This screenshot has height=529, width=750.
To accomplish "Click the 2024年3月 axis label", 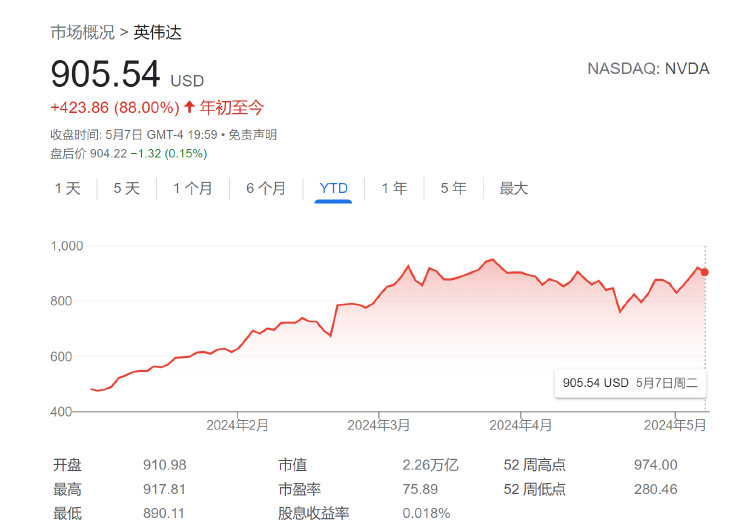I will pos(378,425).
